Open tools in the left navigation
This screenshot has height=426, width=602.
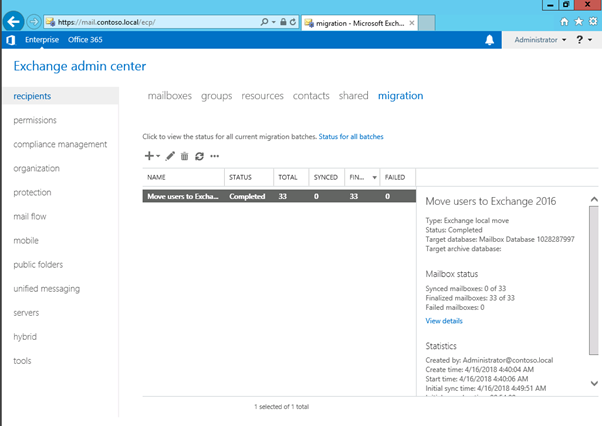22,361
